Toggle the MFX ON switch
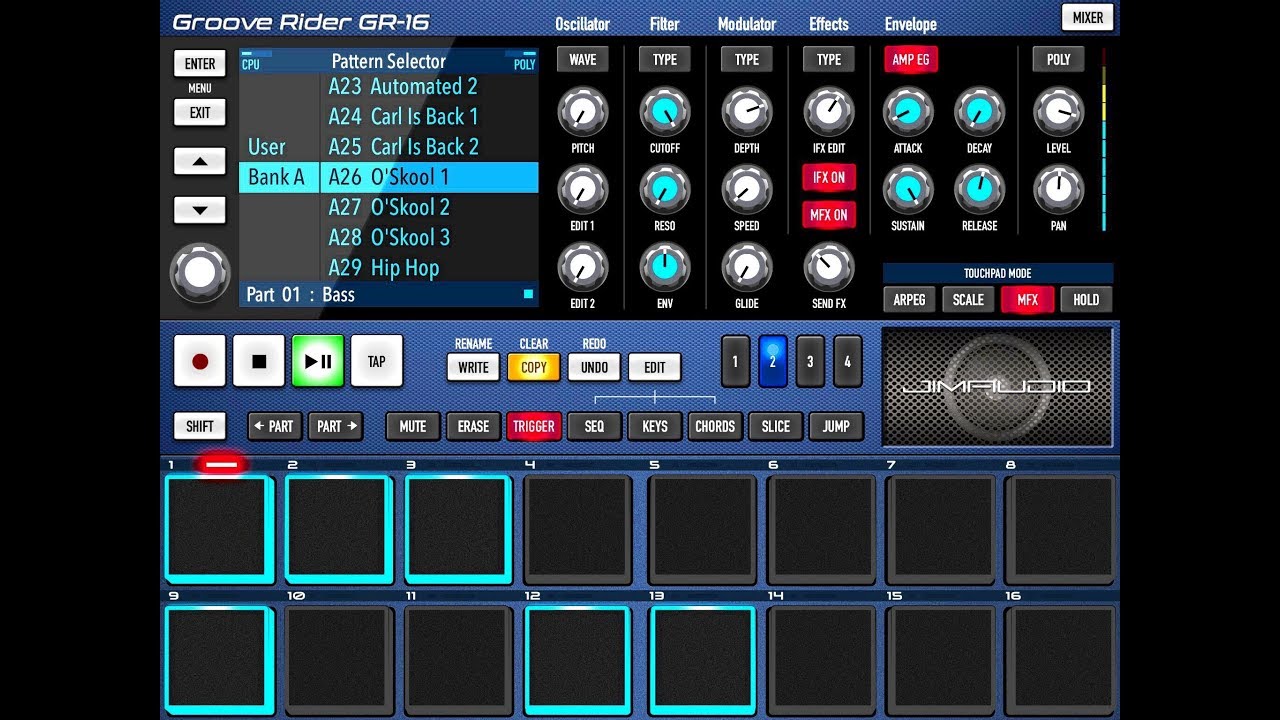 click(829, 215)
